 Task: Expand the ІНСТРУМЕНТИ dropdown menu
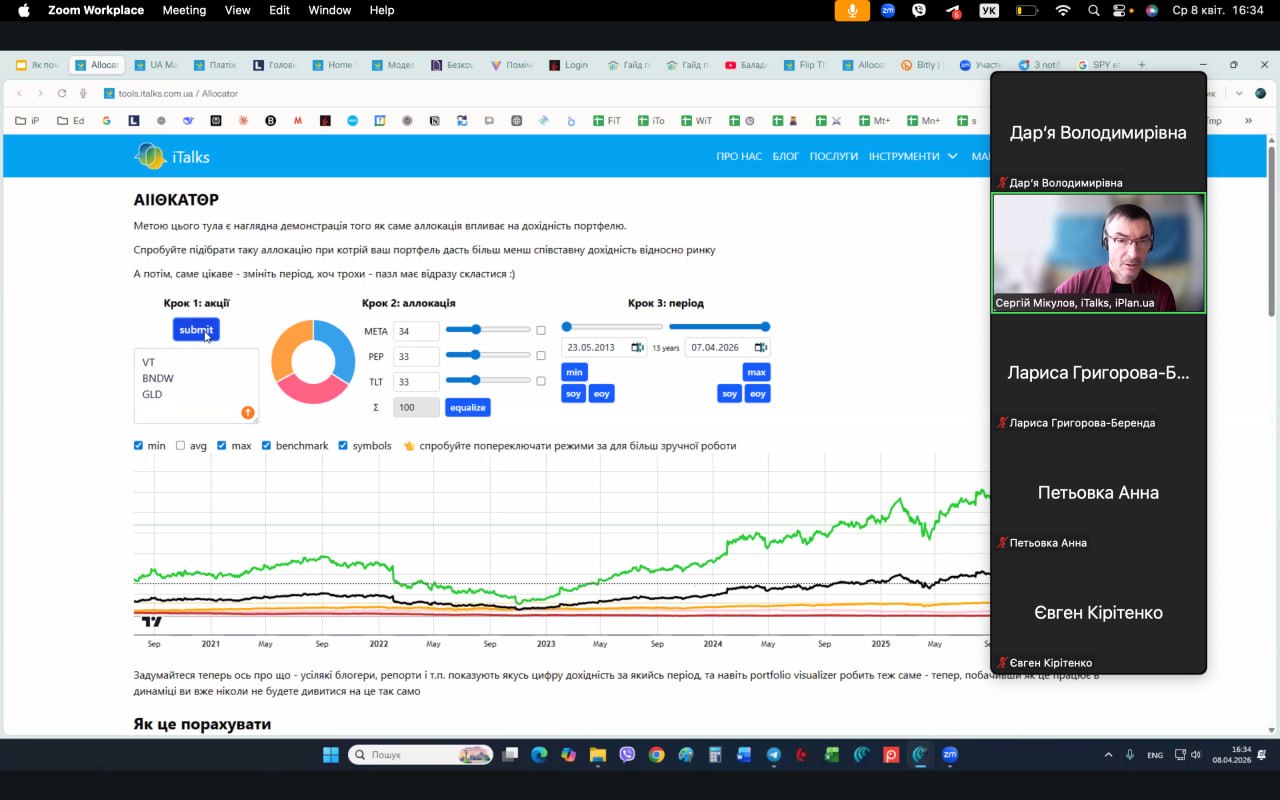[911, 156]
